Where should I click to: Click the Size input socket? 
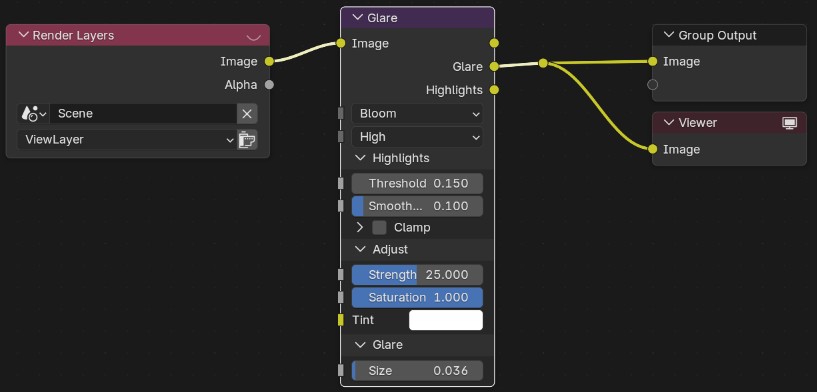tap(341, 371)
